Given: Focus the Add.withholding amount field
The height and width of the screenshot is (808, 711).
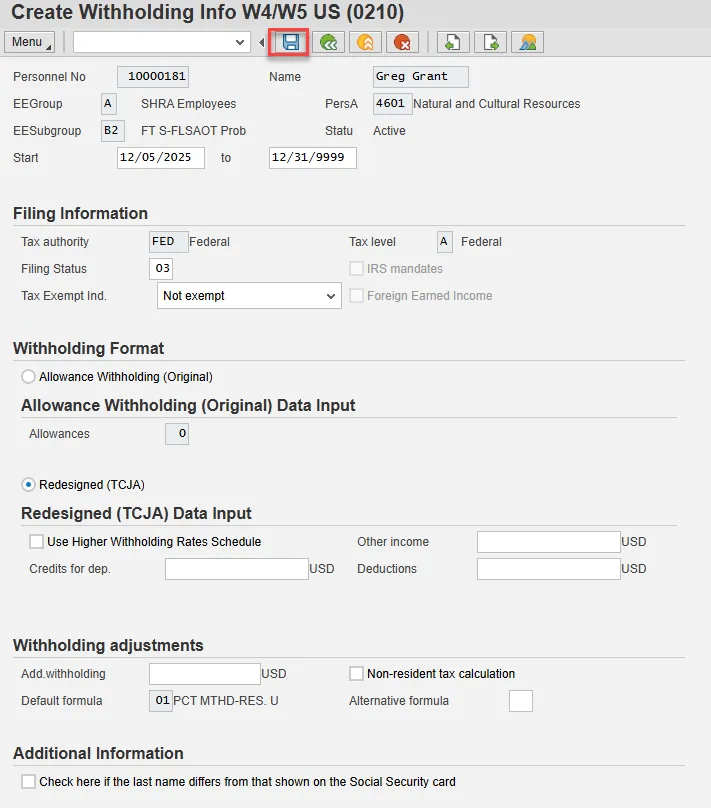Looking at the screenshot, I should [x=204, y=674].
